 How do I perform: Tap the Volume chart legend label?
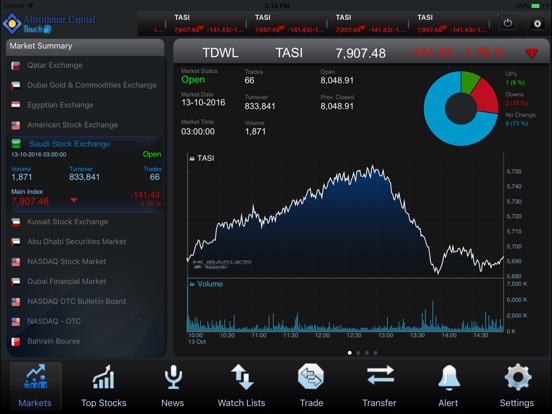206,284
